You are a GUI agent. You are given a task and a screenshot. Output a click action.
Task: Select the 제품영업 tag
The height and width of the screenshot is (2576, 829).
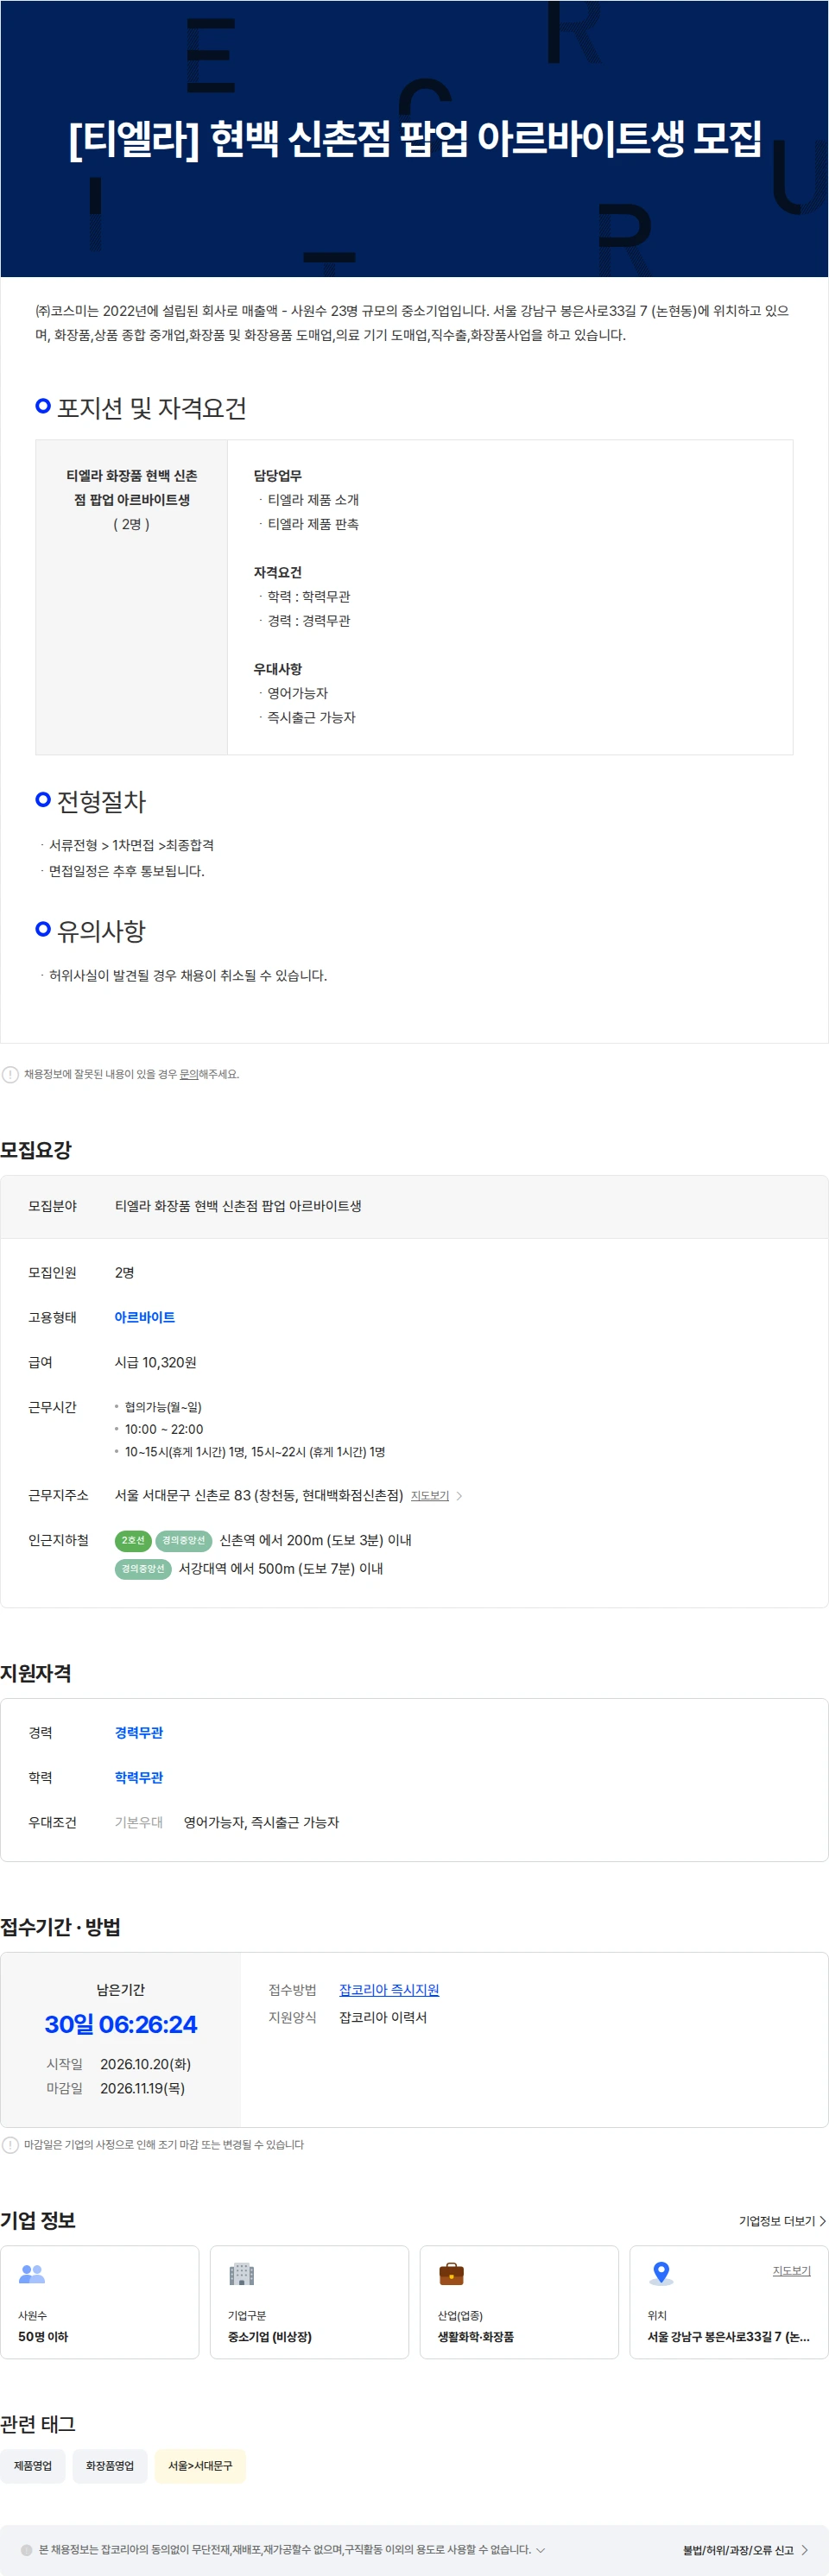[x=33, y=2465]
